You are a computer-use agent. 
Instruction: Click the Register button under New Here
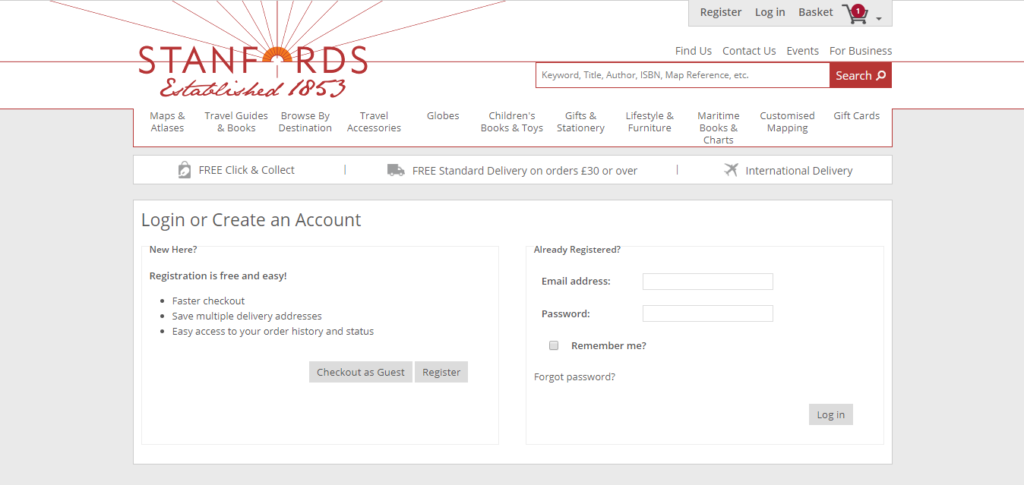(x=441, y=372)
